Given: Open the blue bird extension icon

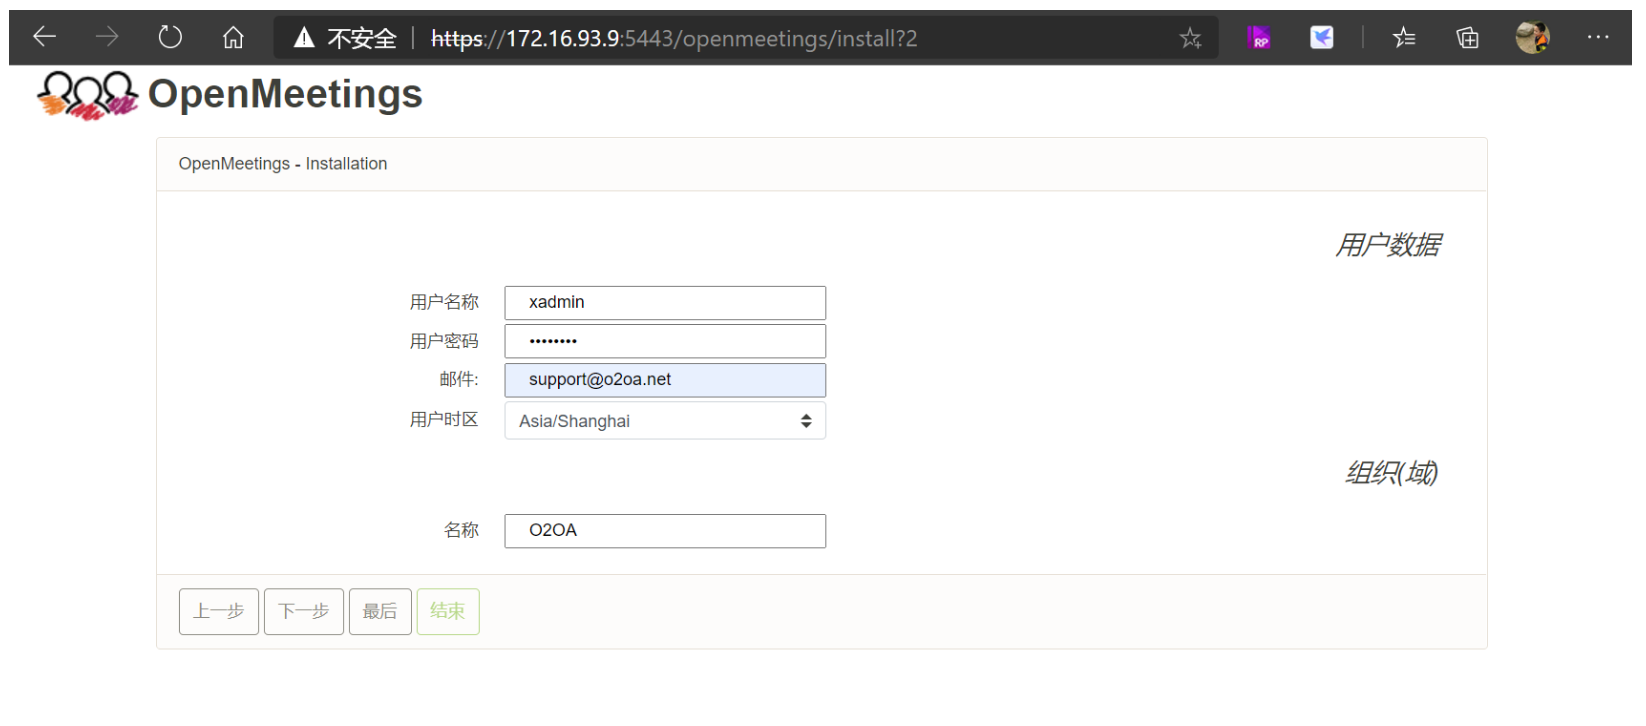Looking at the screenshot, I should coord(1322,38).
